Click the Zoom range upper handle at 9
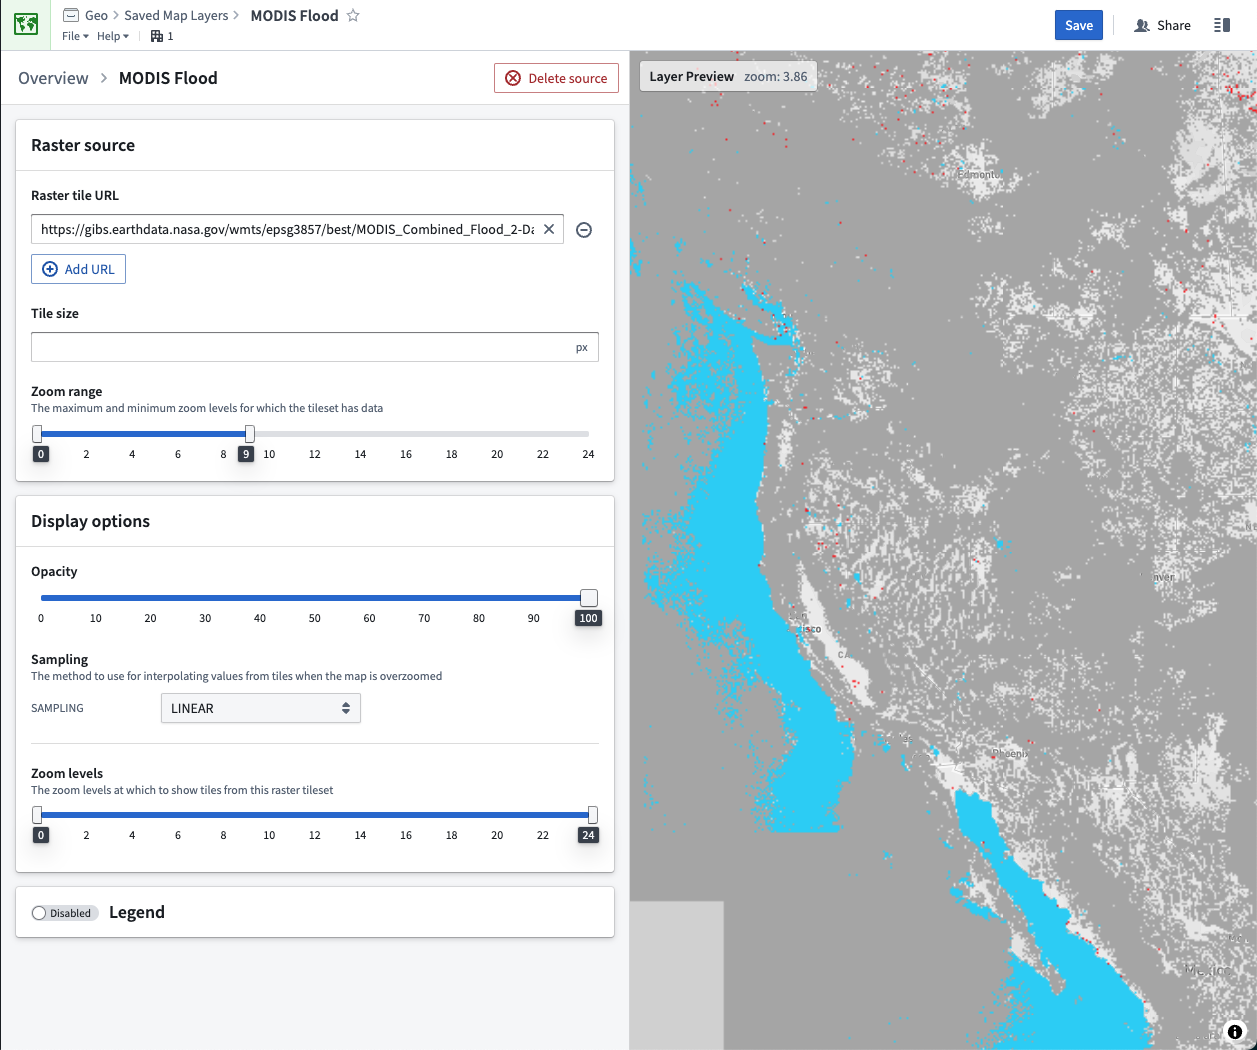The height and width of the screenshot is (1050, 1257). tap(250, 434)
